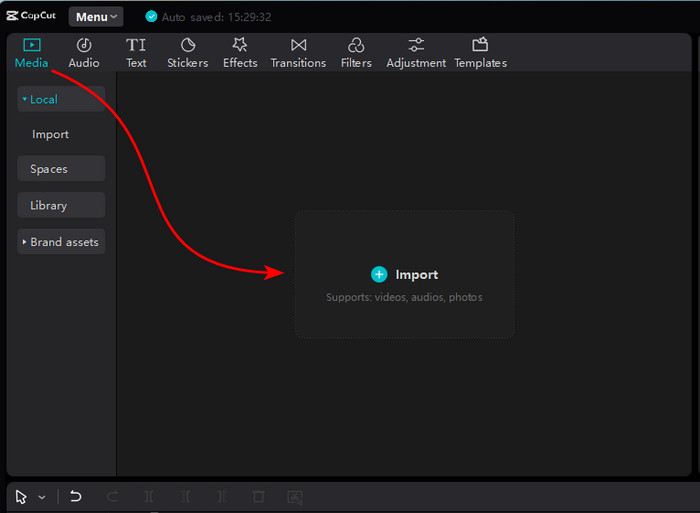Screen dimensions: 700x513
Task: Open the Audio panel icon
Action: pyautogui.click(x=84, y=45)
